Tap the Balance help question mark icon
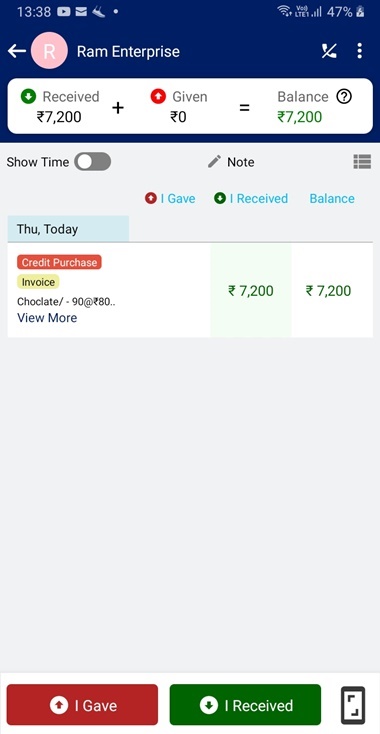This screenshot has width=380, height=734. click(344, 97)
